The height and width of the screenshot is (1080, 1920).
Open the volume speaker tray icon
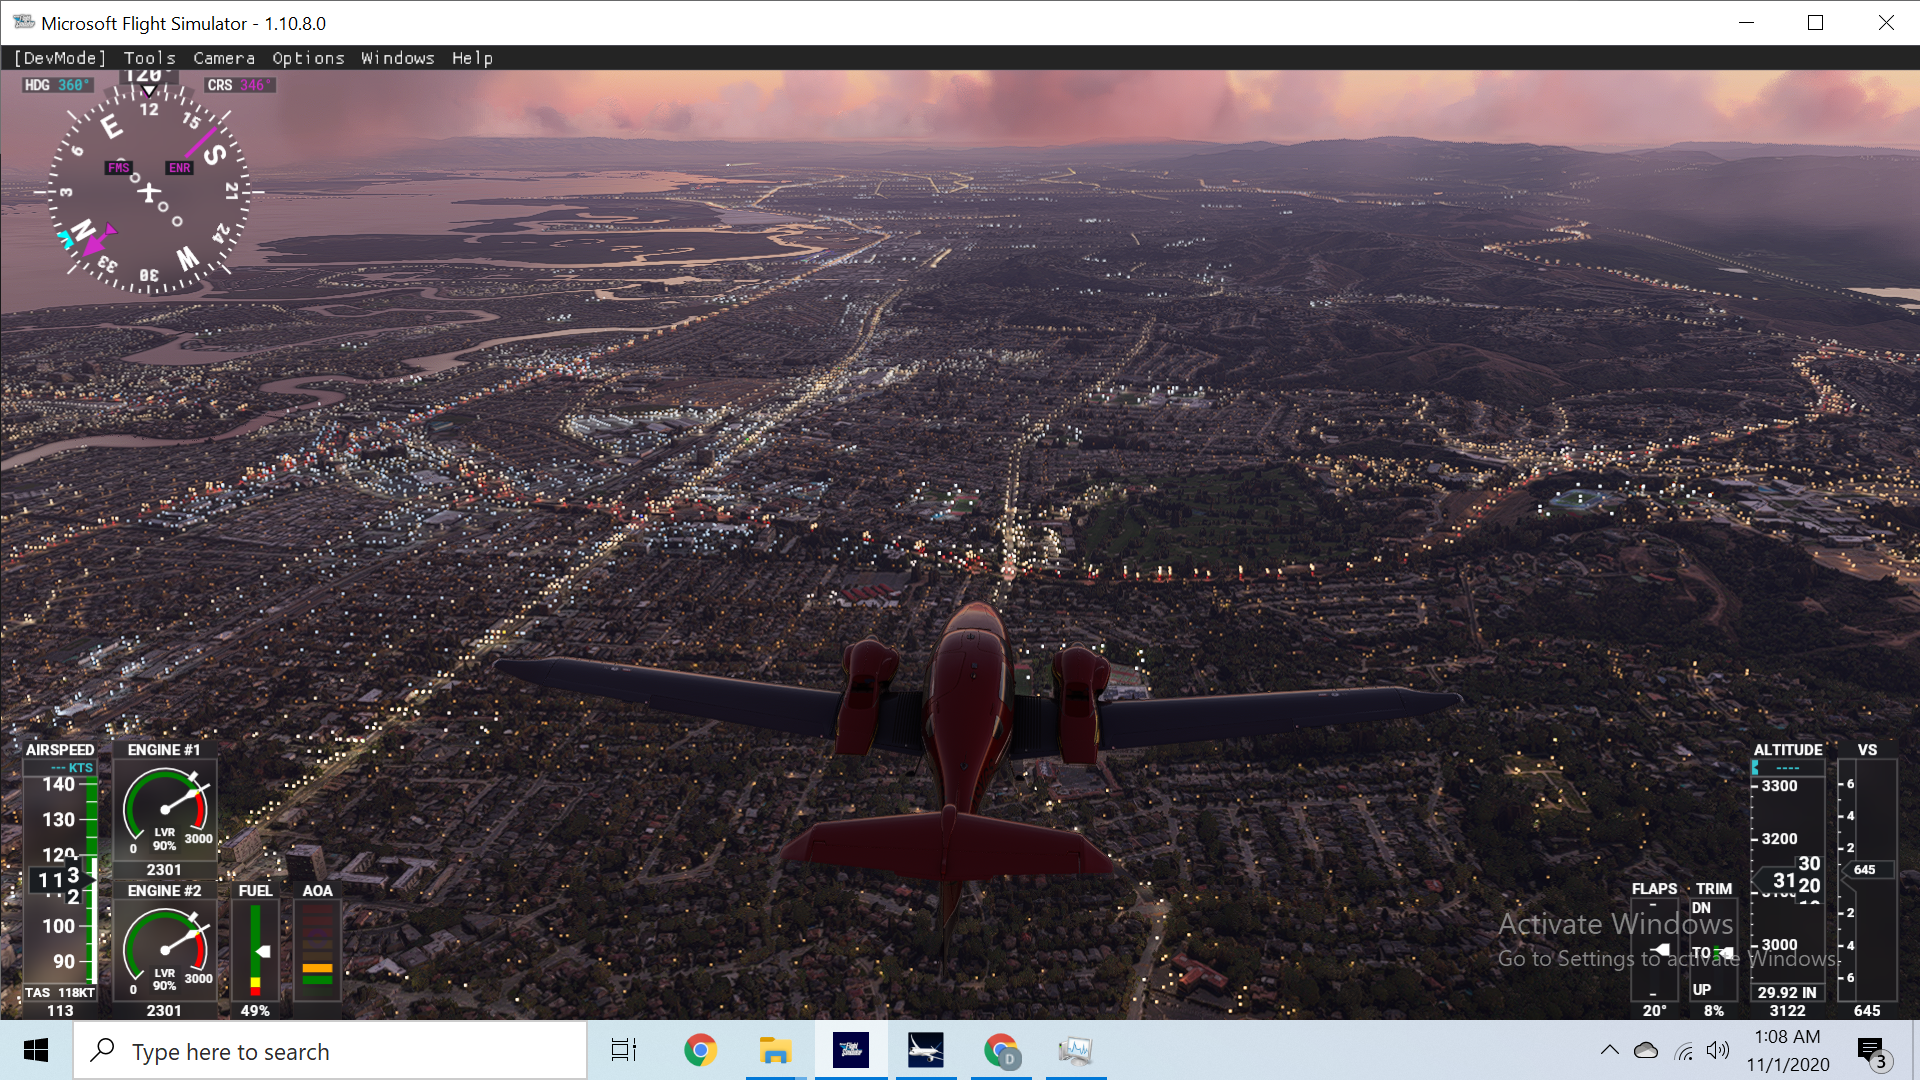(x=1718, y=1050)
